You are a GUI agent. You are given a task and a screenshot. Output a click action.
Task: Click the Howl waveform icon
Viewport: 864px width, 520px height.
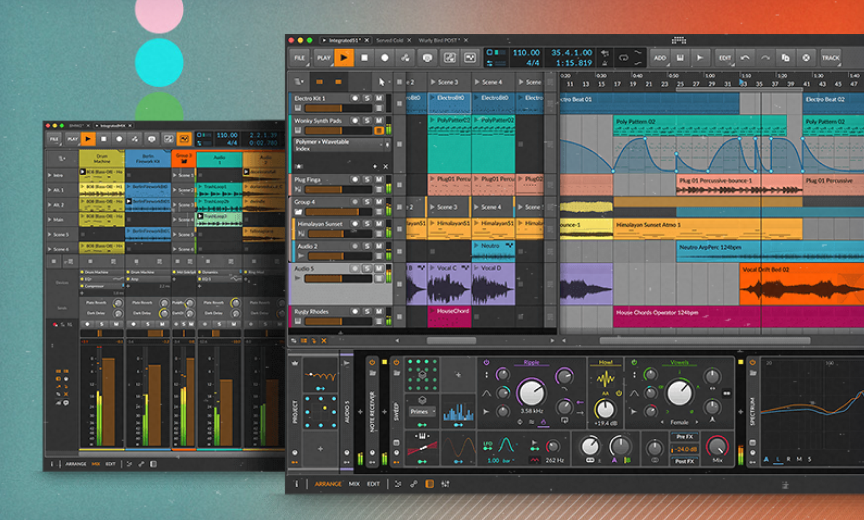pyautogui.click(x=606, y=380)
